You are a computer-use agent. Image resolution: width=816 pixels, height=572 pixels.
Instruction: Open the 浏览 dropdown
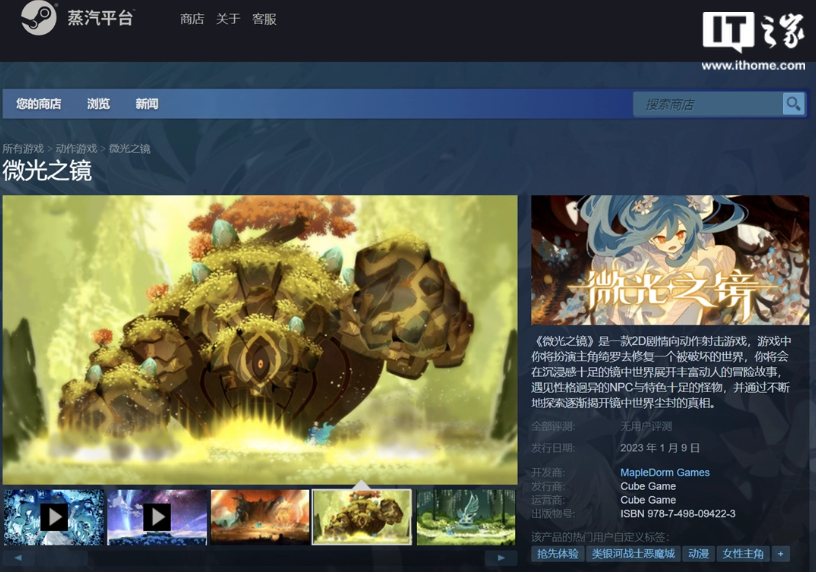[x=98, y=104]
